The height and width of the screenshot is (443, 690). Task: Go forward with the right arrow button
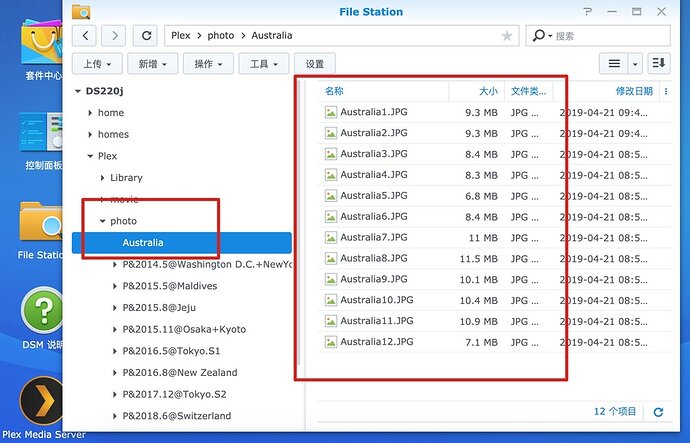[x=114, y=36]
